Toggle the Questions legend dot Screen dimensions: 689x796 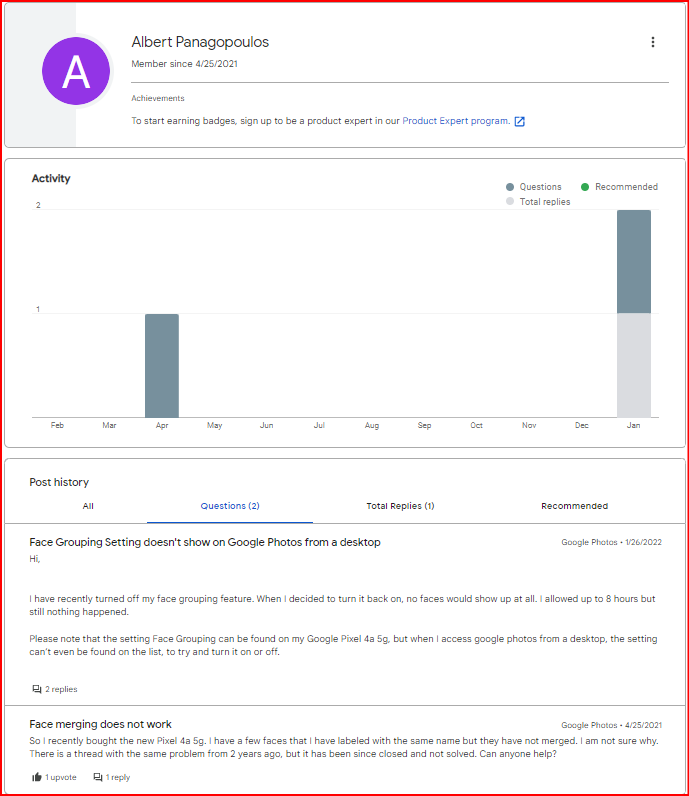[x=510, y=187]
